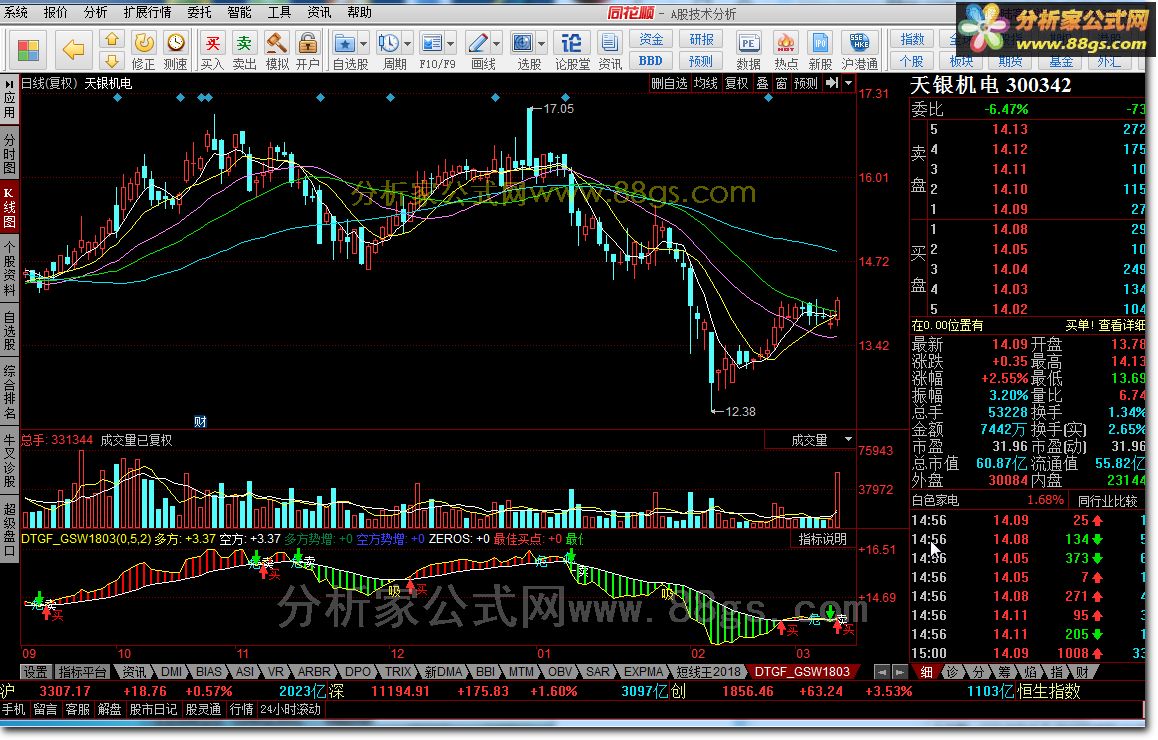
Task: Click the red 买入 buy icon
Action: click(x=213, y=43)
